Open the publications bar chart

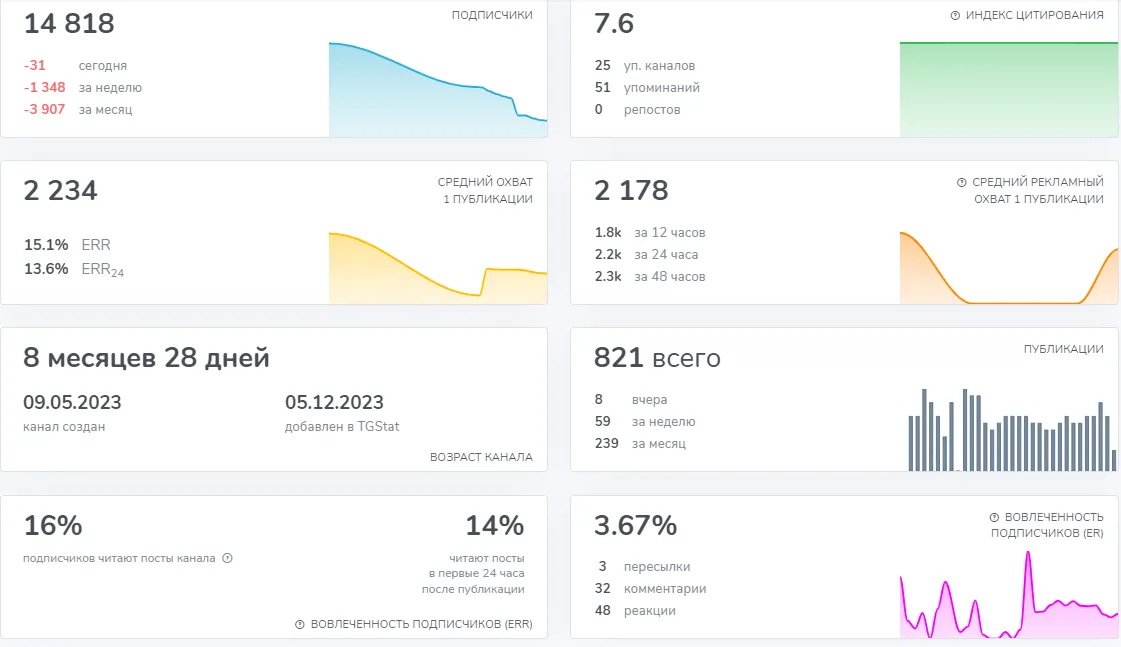[x=1012, y=430]
